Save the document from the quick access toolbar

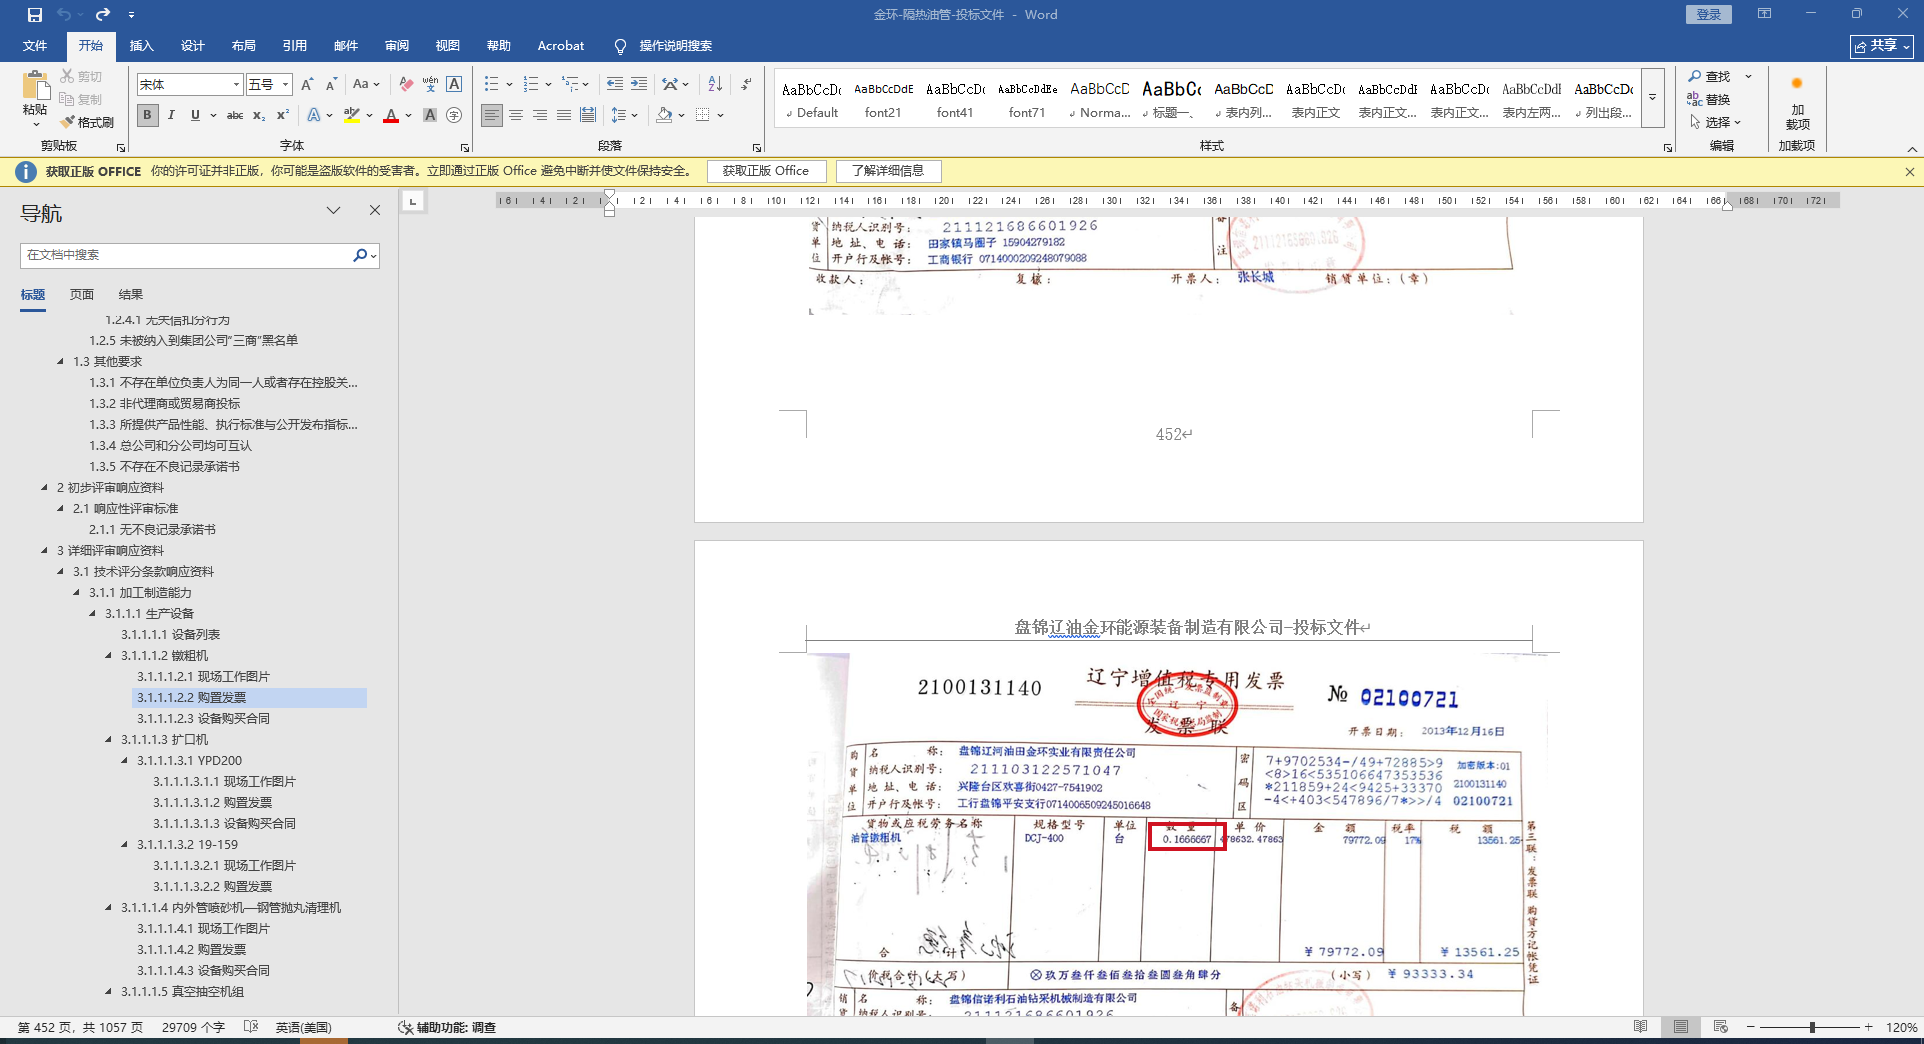pyautogui.click(x=35, y=15)
